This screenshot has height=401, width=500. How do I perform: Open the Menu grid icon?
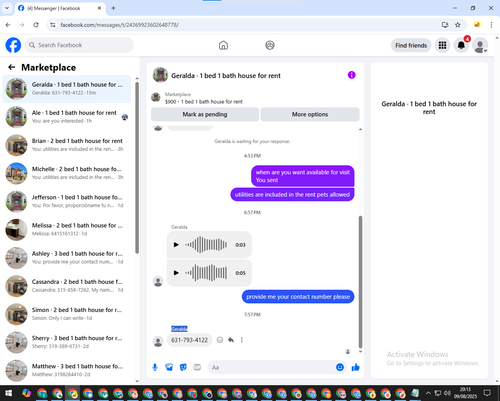tap(442, 45)
